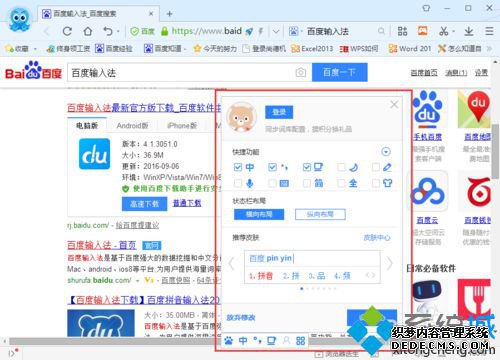Click the blue du software logo

94,154
